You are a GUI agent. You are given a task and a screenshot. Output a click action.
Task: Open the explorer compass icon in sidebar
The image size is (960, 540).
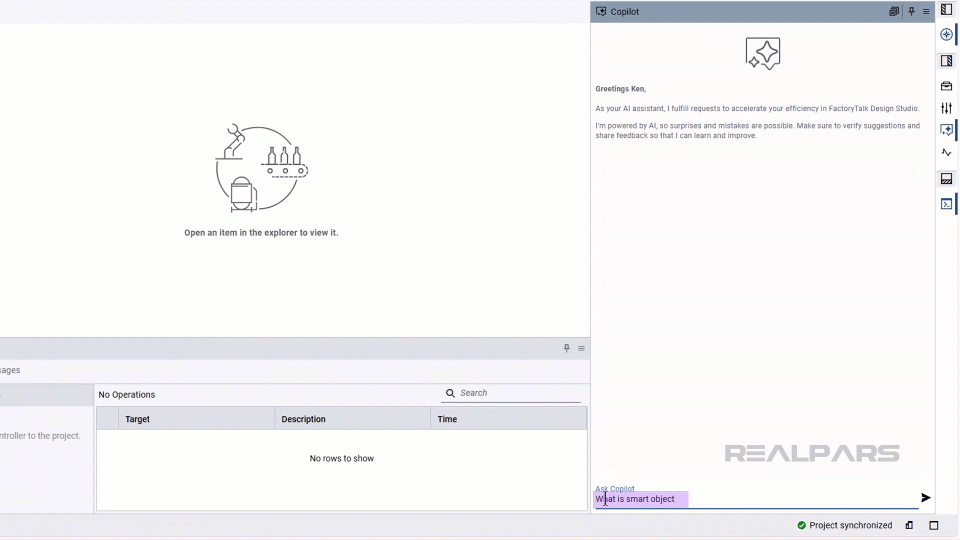pos(947,34)
